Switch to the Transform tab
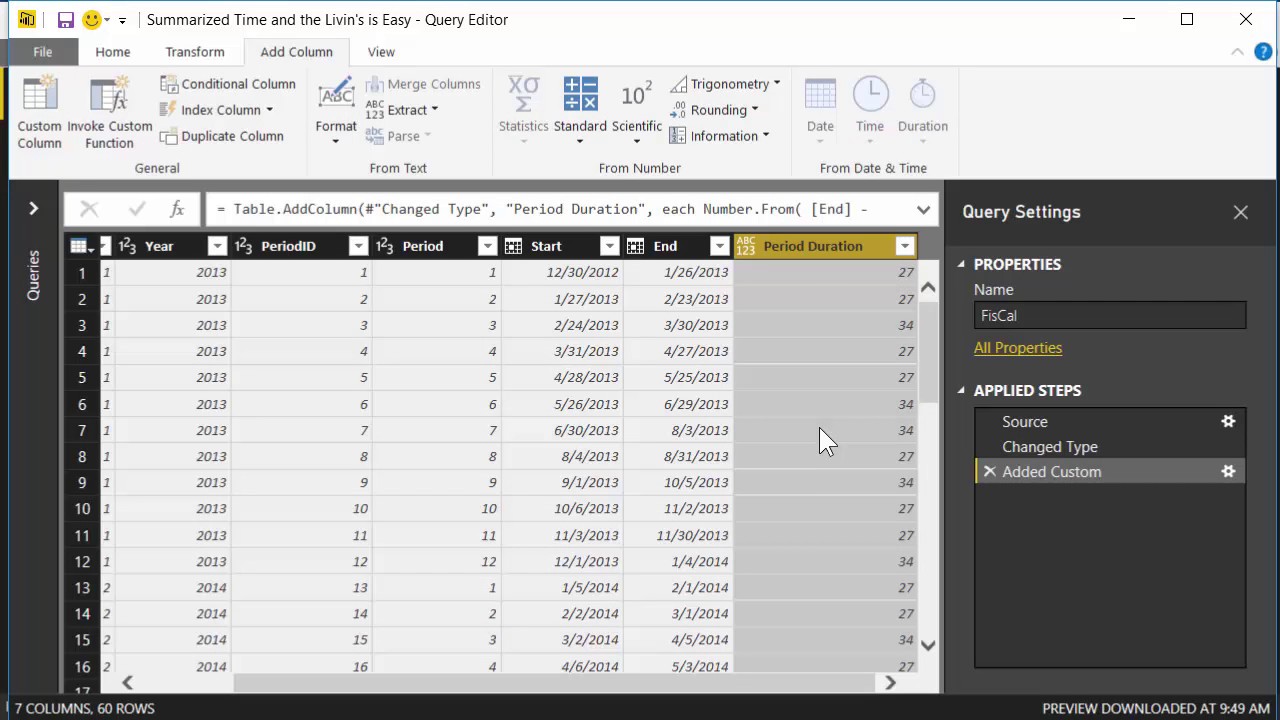 click(x=195, y=52)
